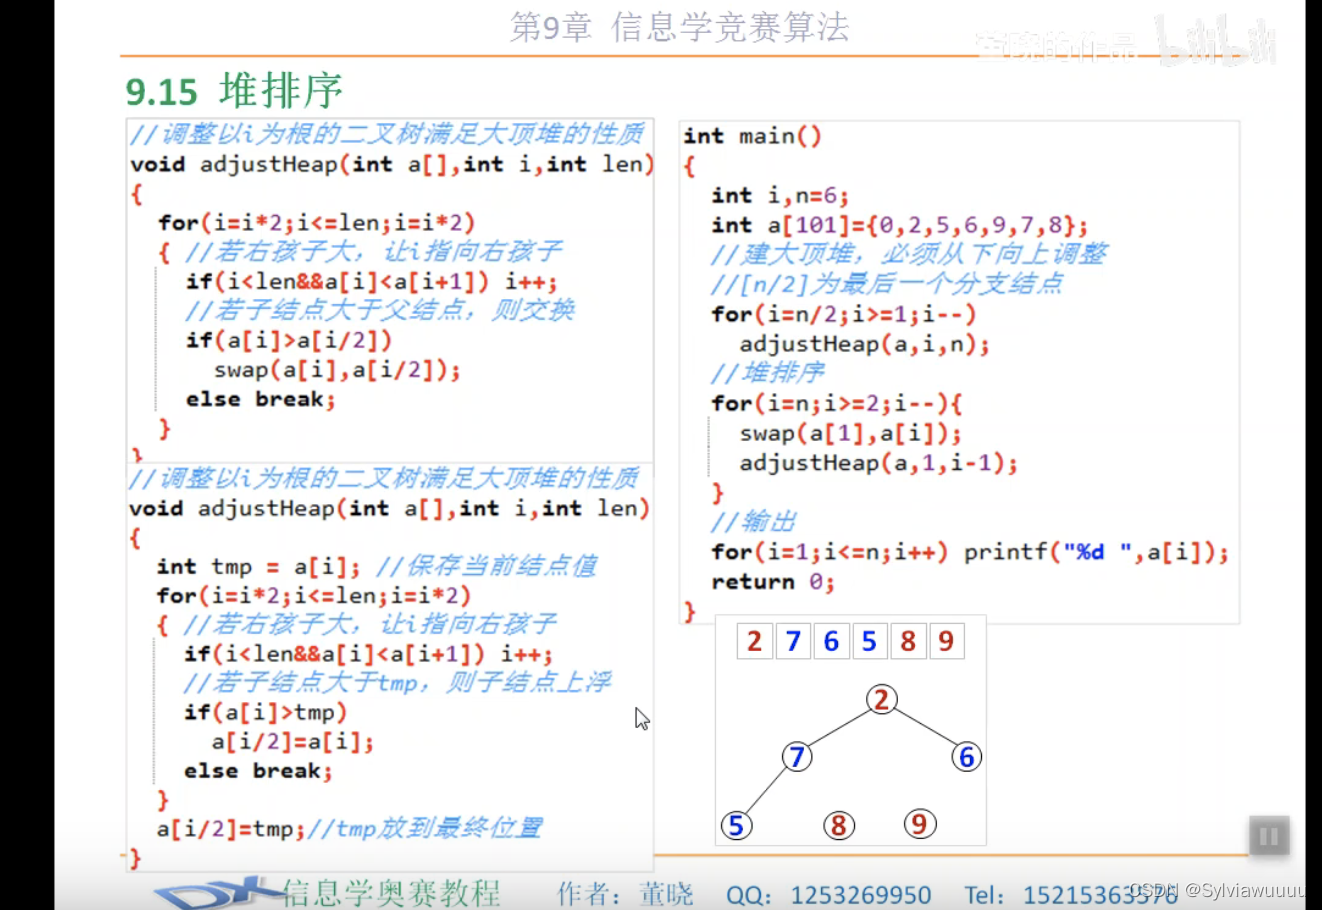Click the circled tree node labeled 5
This screenshot has height=910, width=1322.
[x=736, y=825]
